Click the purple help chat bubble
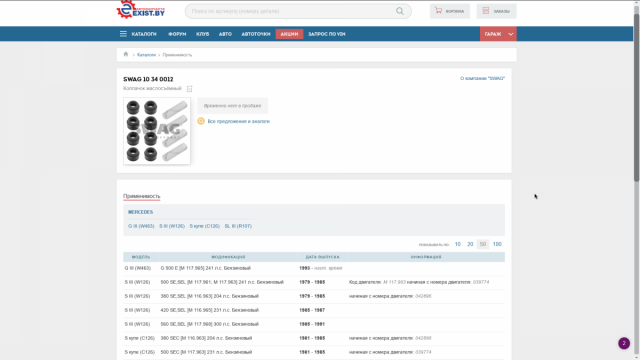 click(624, 343)
